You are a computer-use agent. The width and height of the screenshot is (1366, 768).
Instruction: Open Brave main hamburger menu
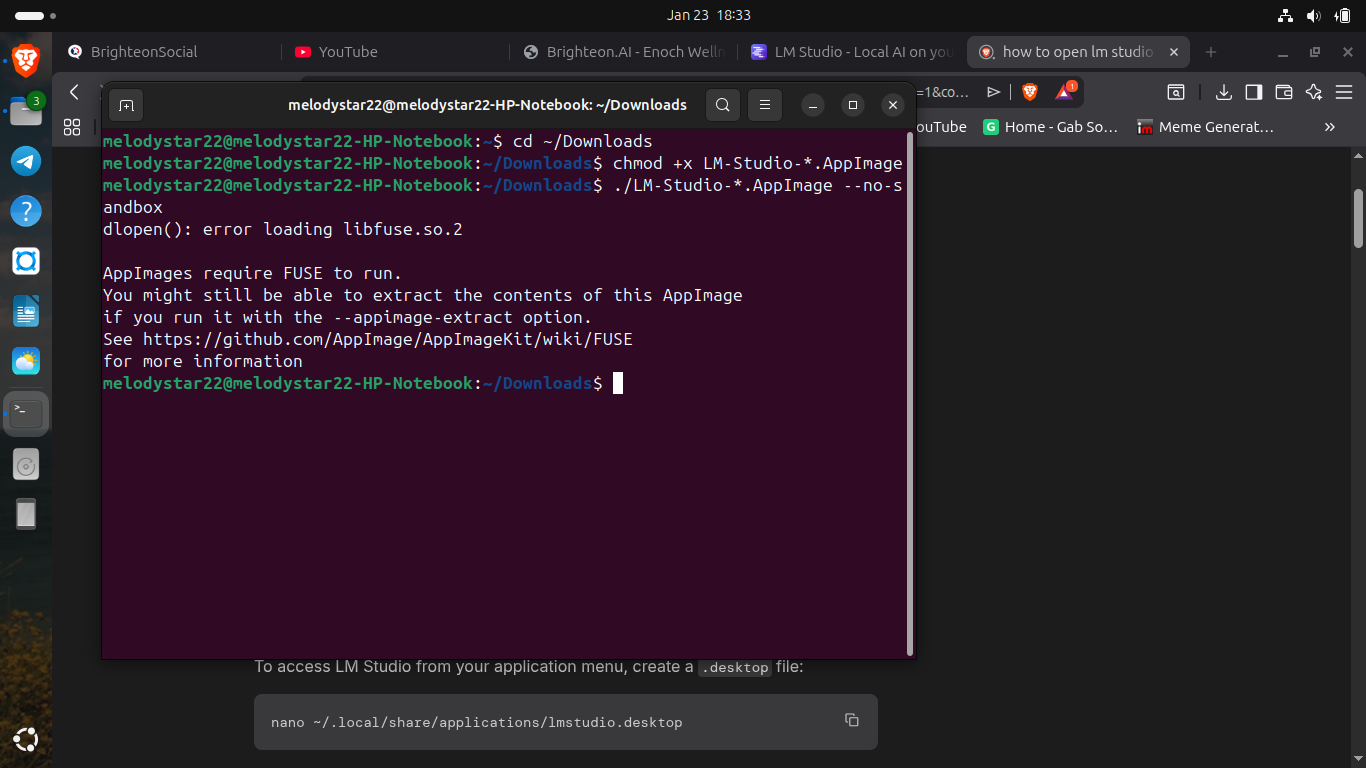point(1344,92)
